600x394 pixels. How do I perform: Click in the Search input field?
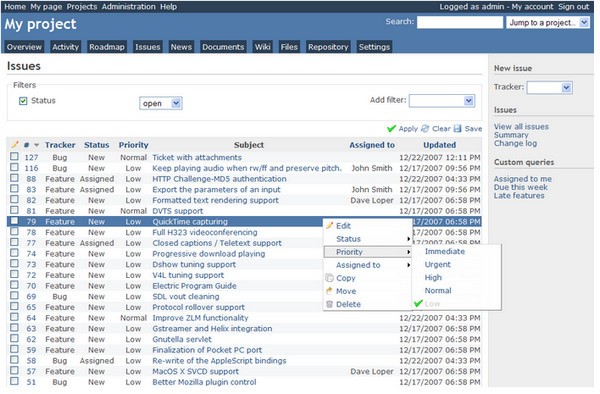(x=460, y=22)
